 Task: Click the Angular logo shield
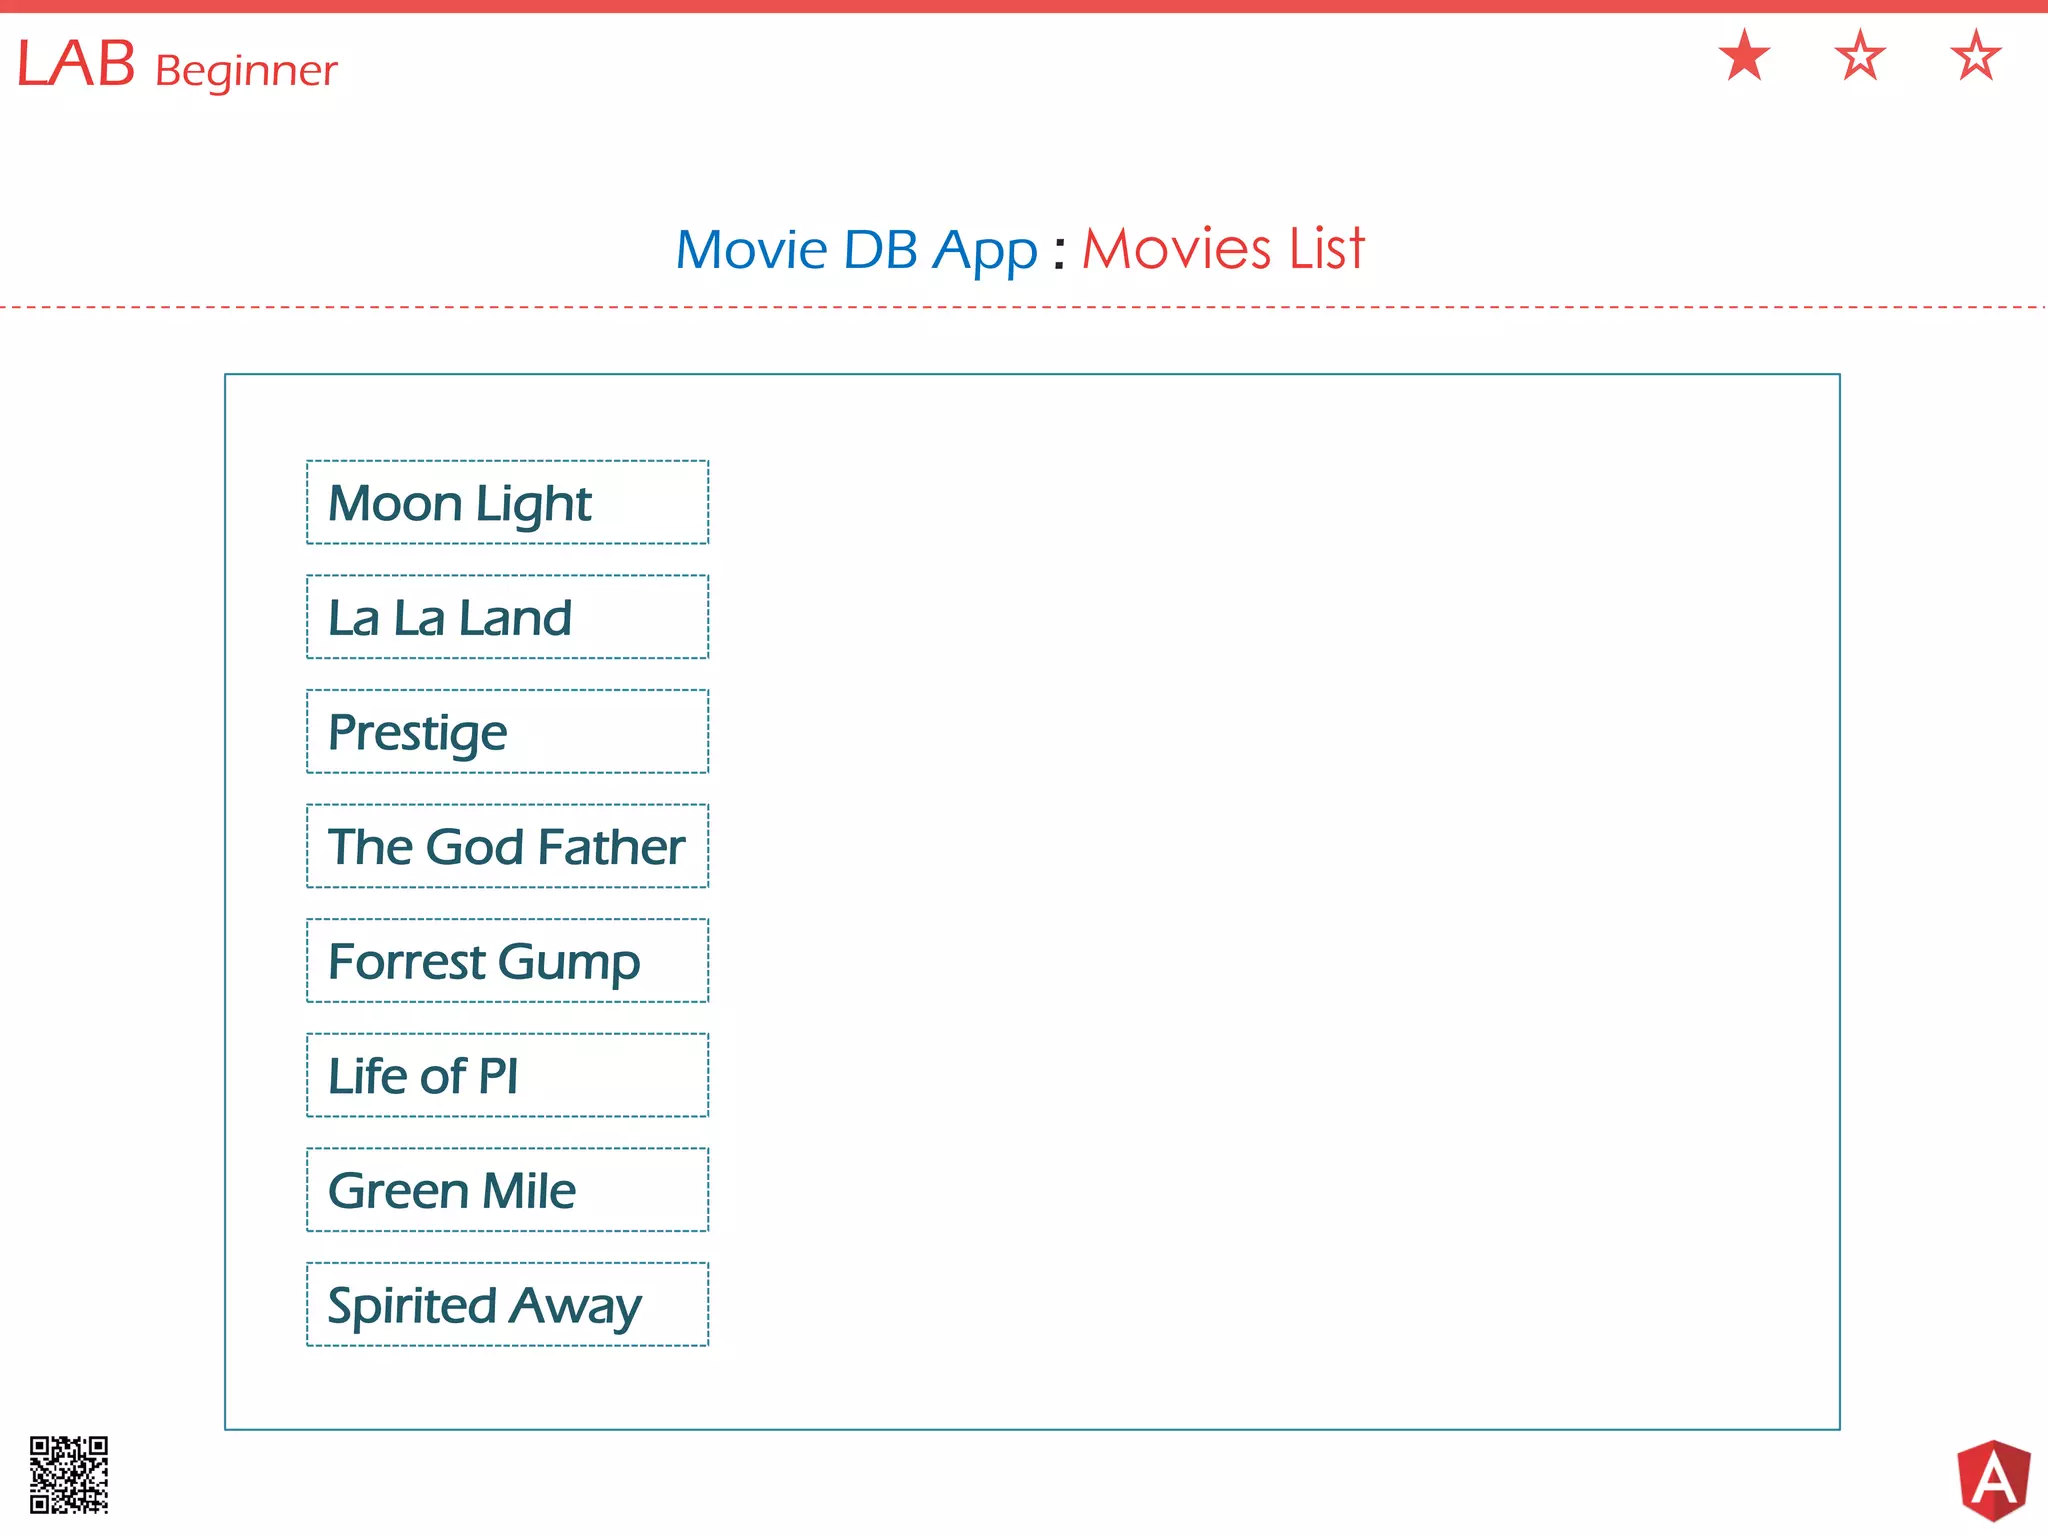click(x=1994, y=1480)
